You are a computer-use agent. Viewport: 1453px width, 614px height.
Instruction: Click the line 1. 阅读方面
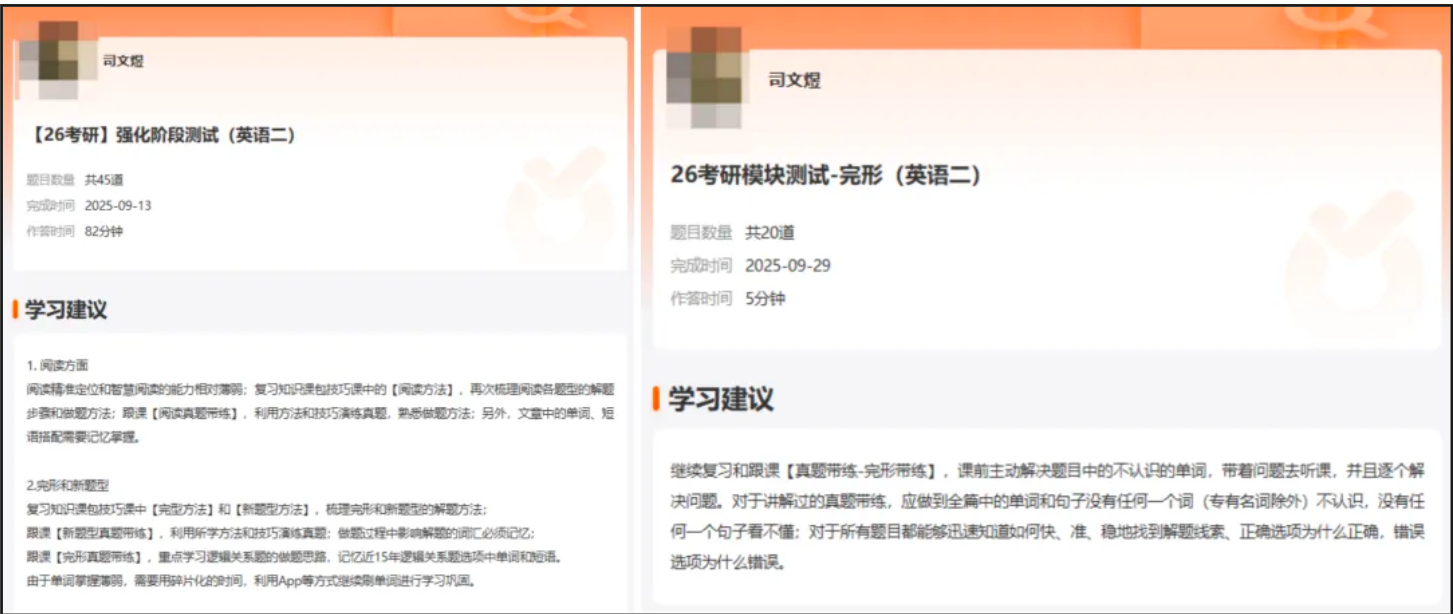pyautogui.click(x=58, y=366)
